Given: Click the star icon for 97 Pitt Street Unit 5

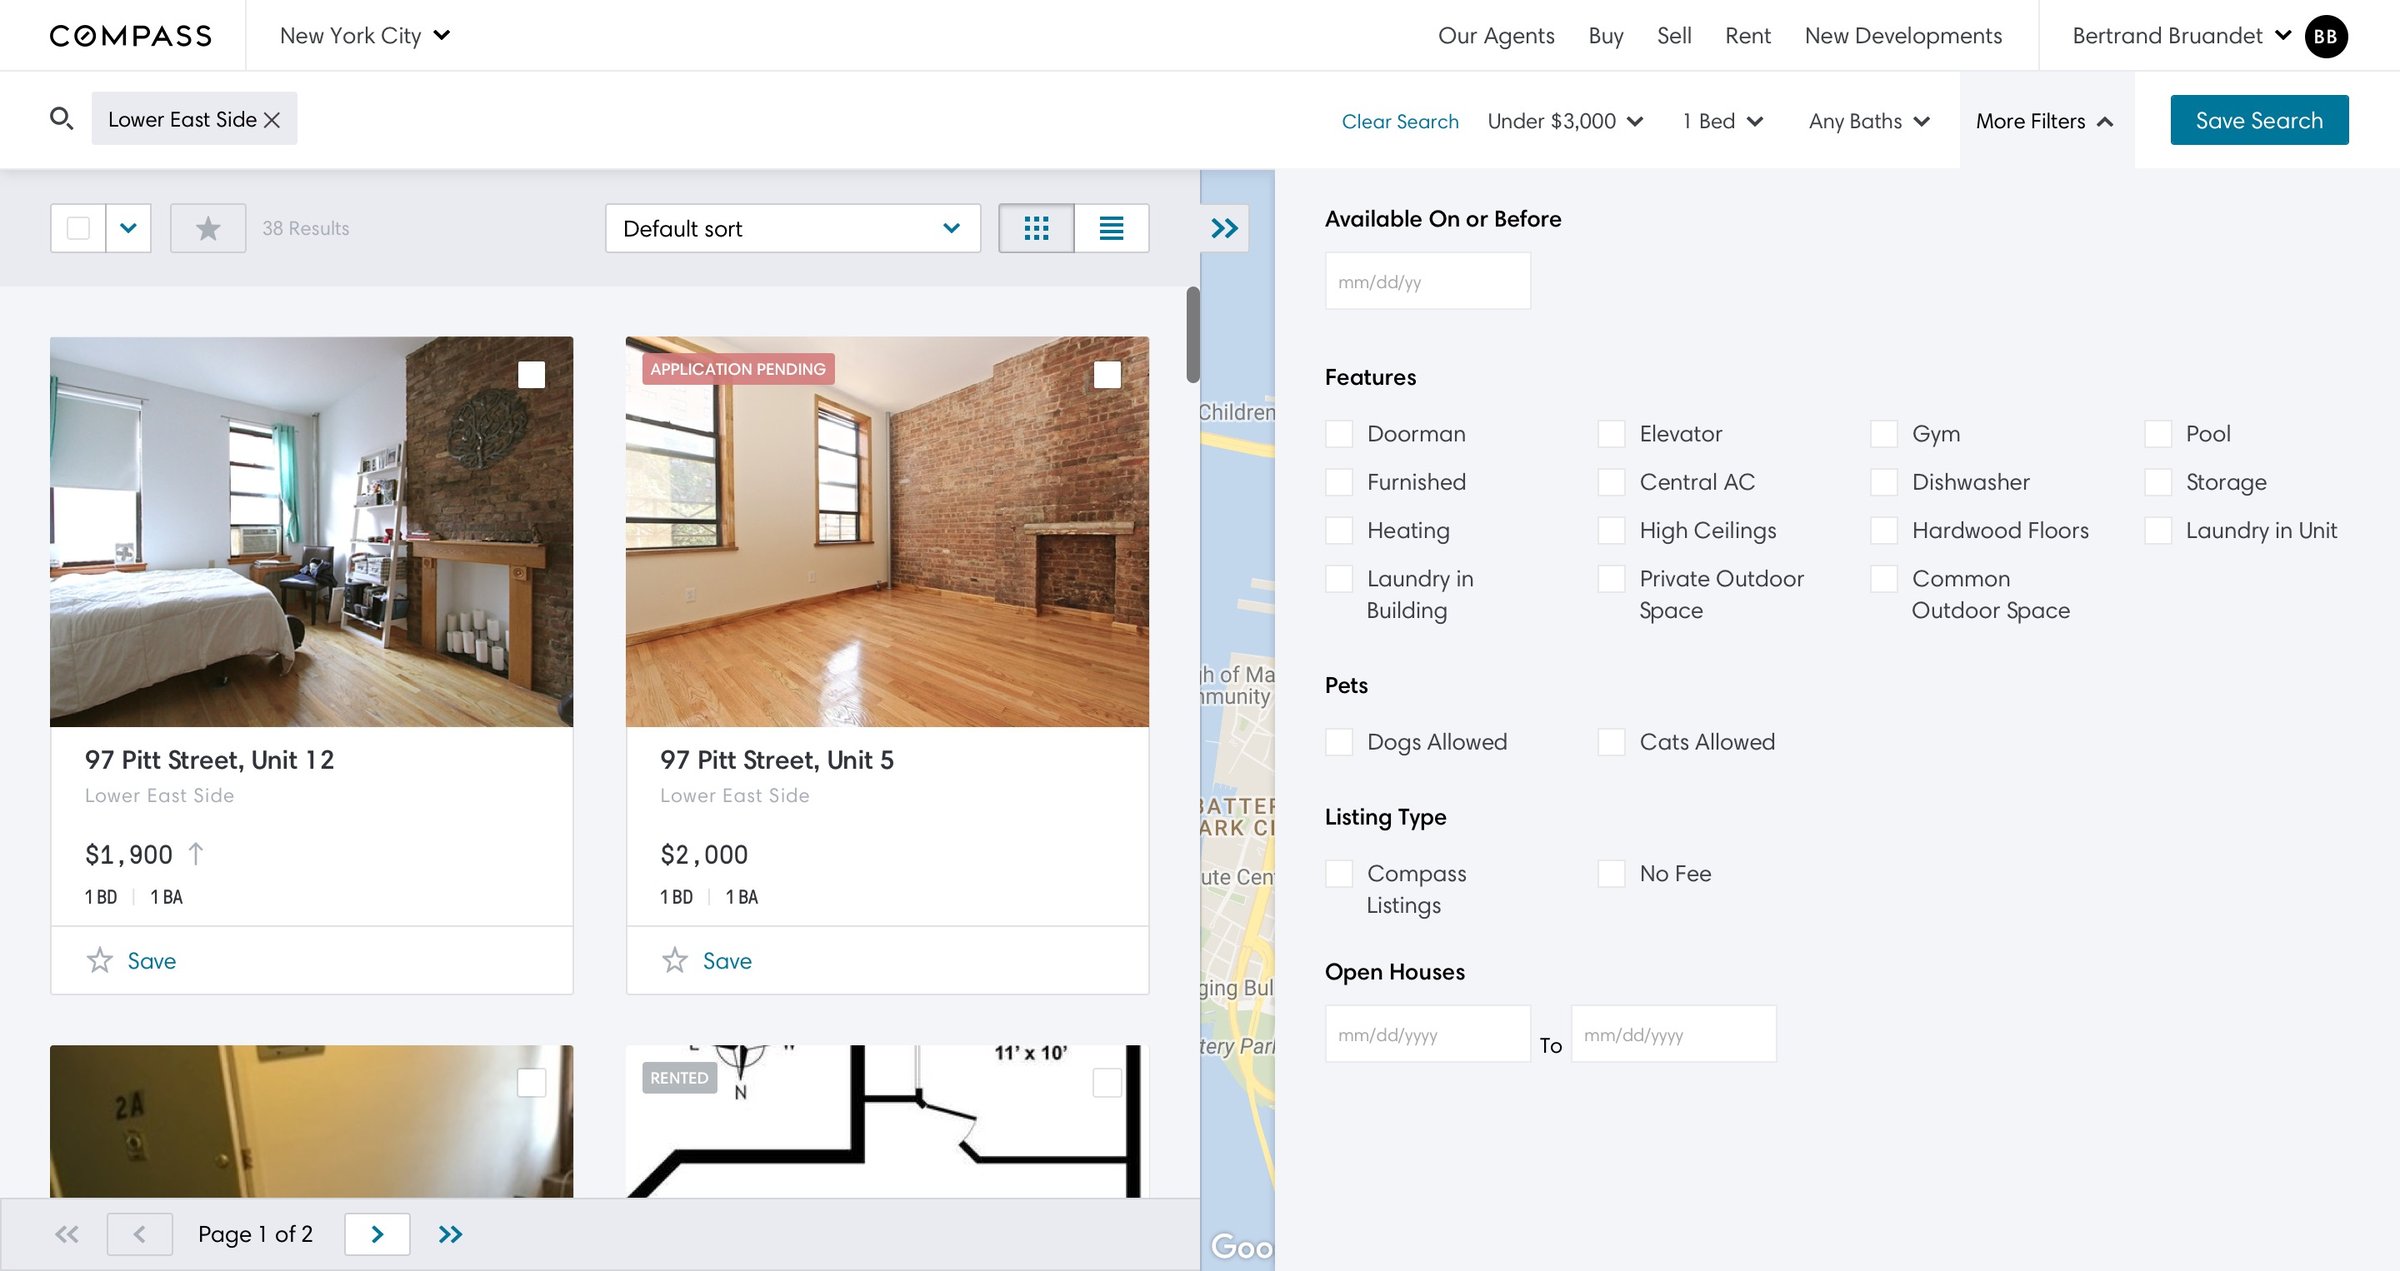Looking at the screenshot, I should 675,961.
